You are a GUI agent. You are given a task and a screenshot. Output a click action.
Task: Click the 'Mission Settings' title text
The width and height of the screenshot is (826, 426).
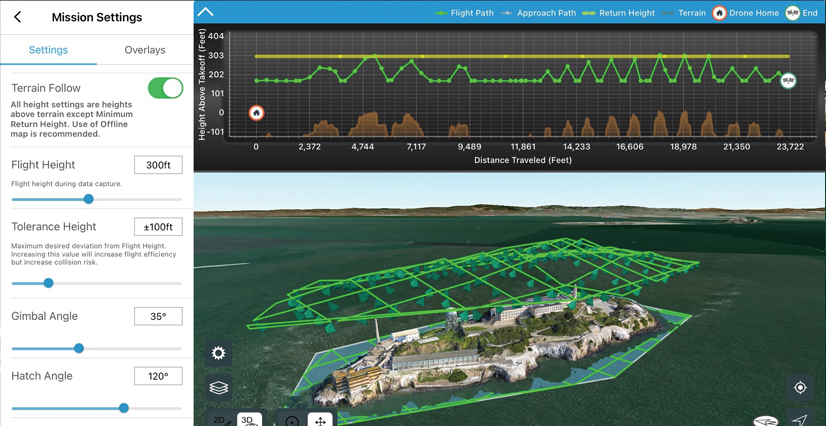coord(97,17)
